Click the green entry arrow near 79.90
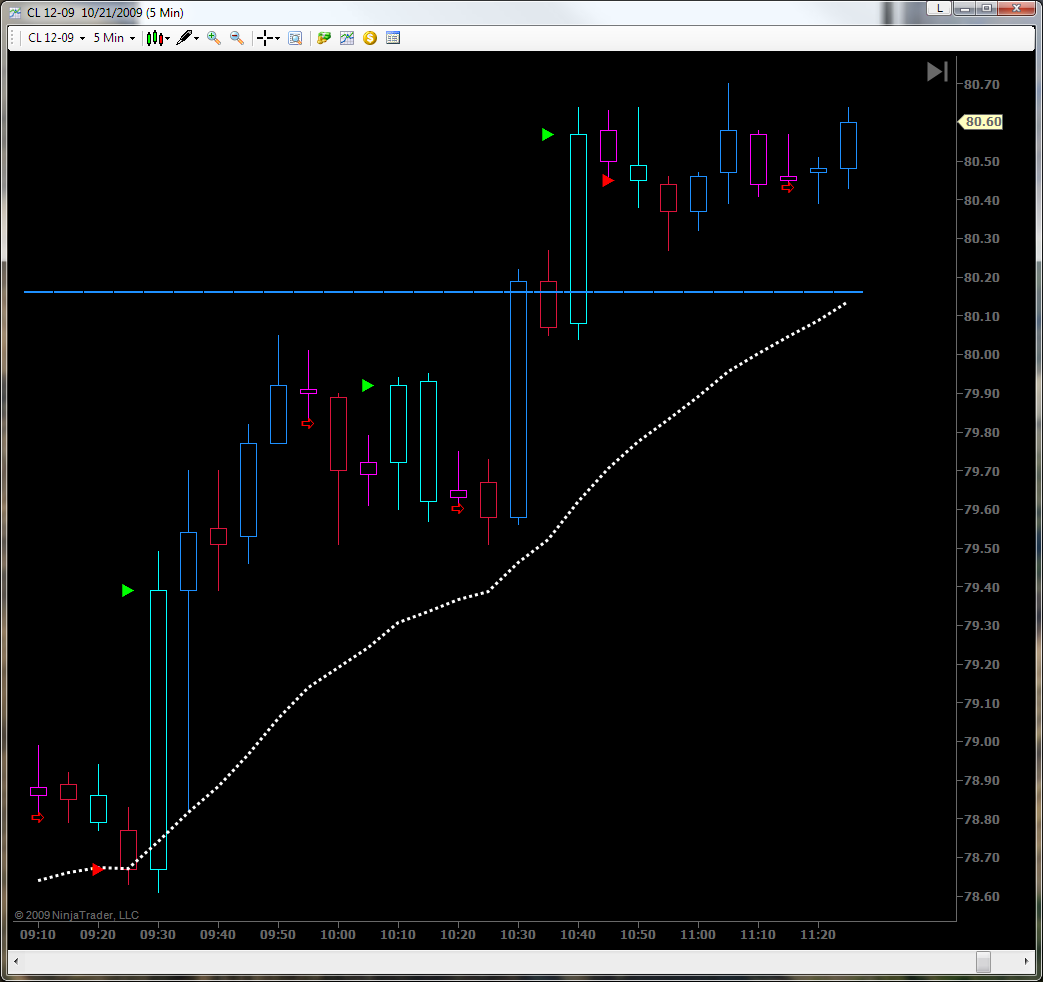This screenshot has height=982, width=1043. (x=367, y=385)
